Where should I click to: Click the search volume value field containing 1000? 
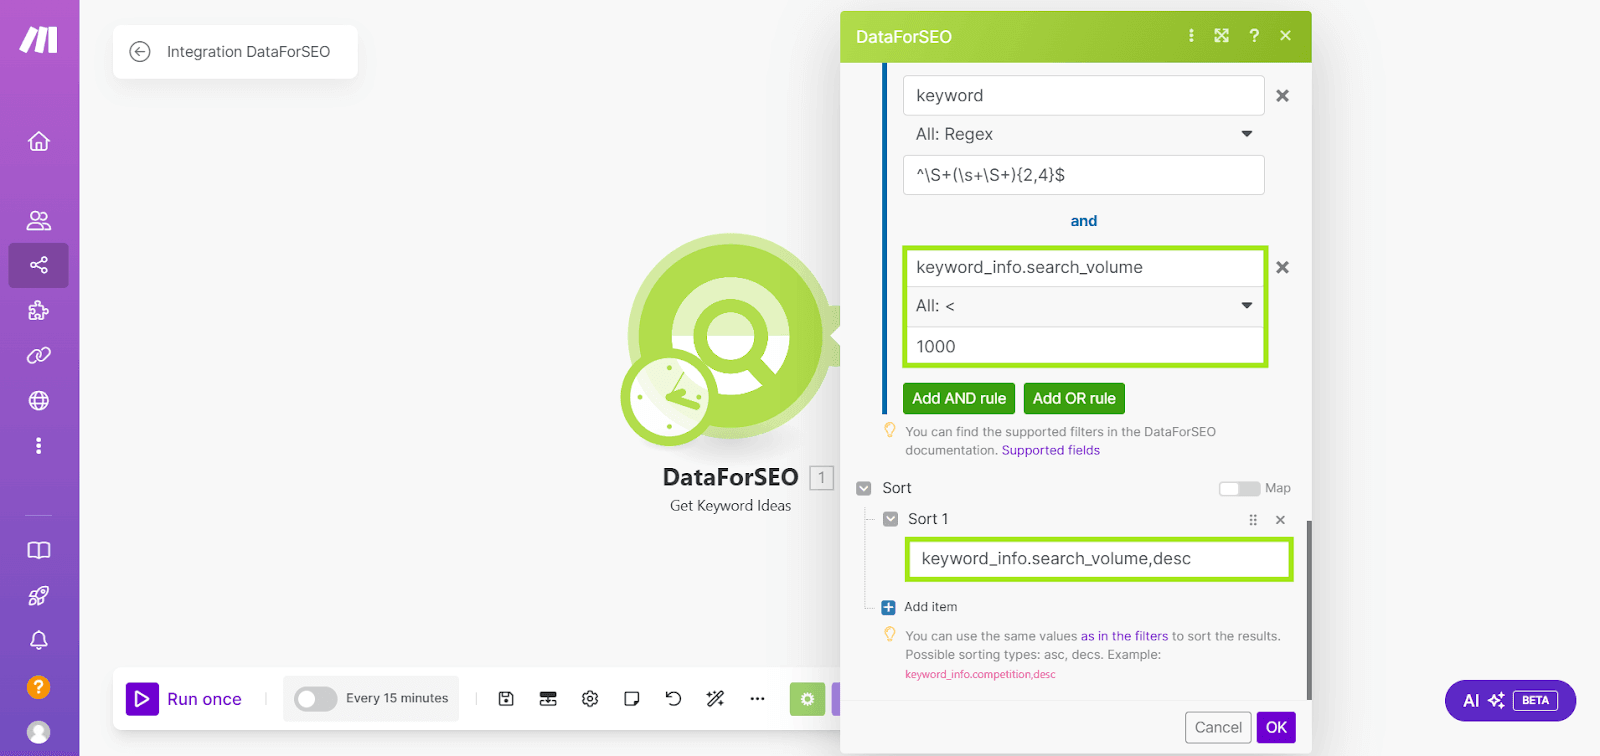click(1083, 346)
